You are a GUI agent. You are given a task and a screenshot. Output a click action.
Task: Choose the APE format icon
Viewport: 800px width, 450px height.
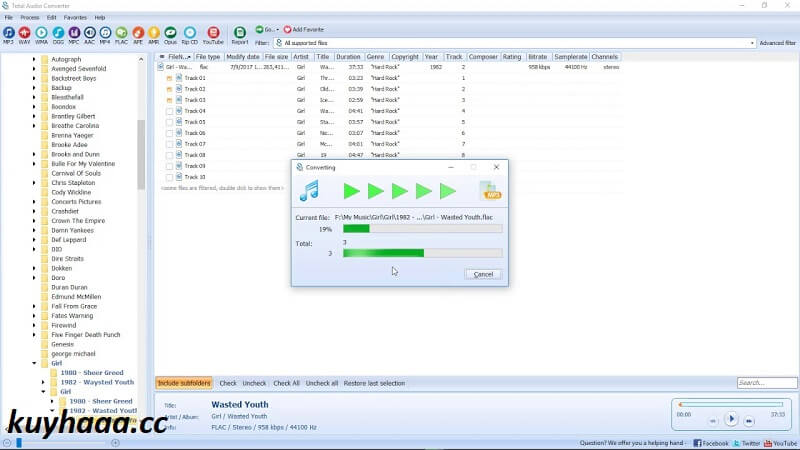click(138, 35)
